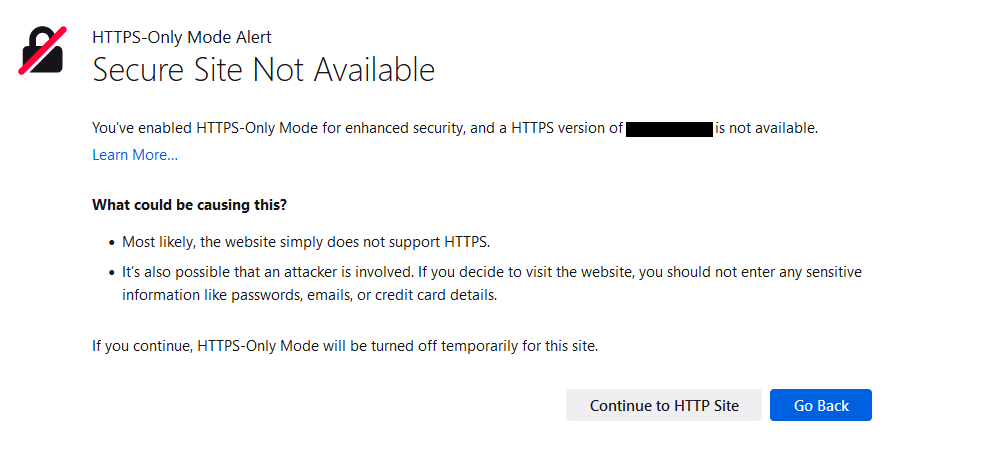Click the "an attacker is involved" phrase
This screenshot has height=457, width=990.
(x=323, y=272)
